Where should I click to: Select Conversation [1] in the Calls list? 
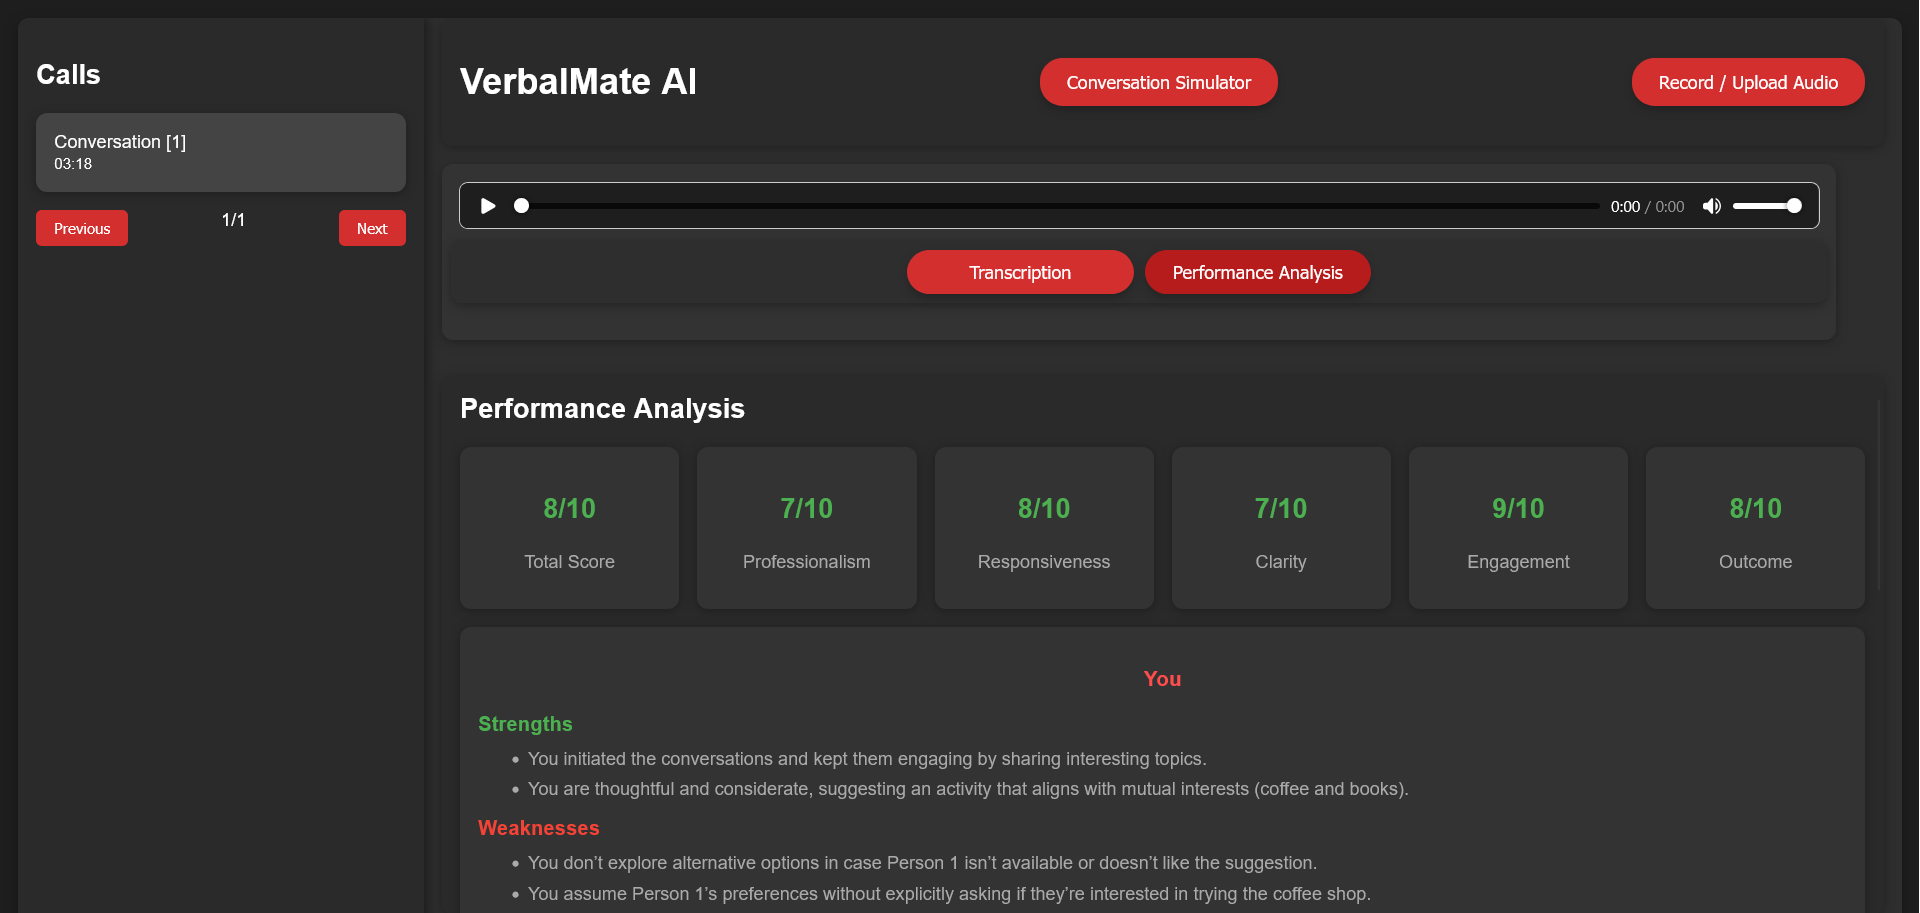click(221, 152)
